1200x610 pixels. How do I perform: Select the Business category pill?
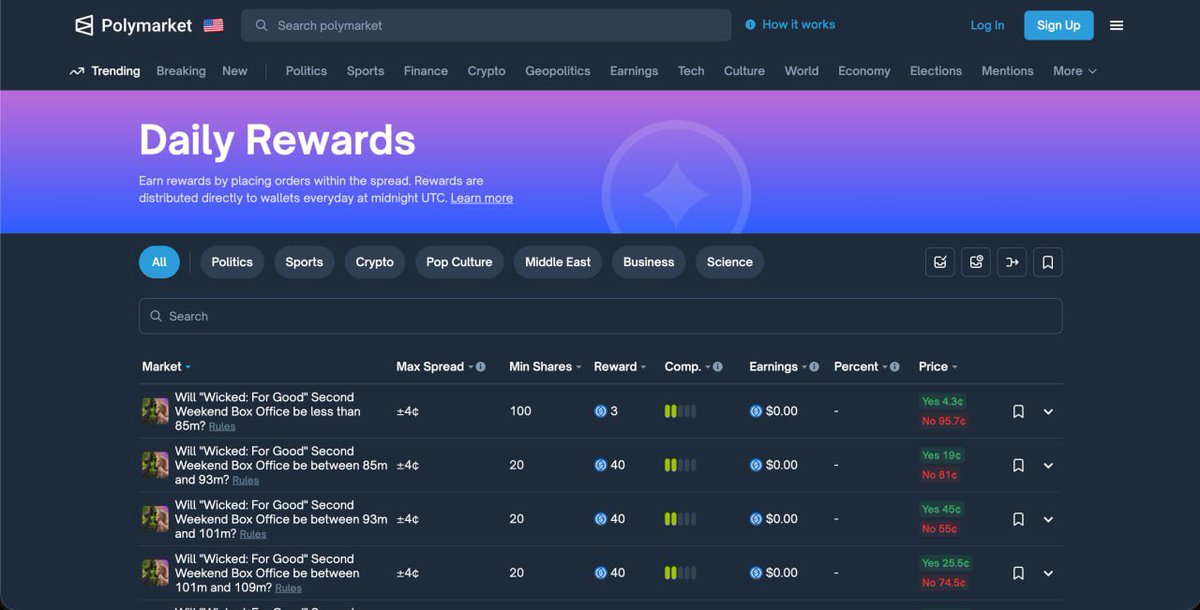point(649,262)
